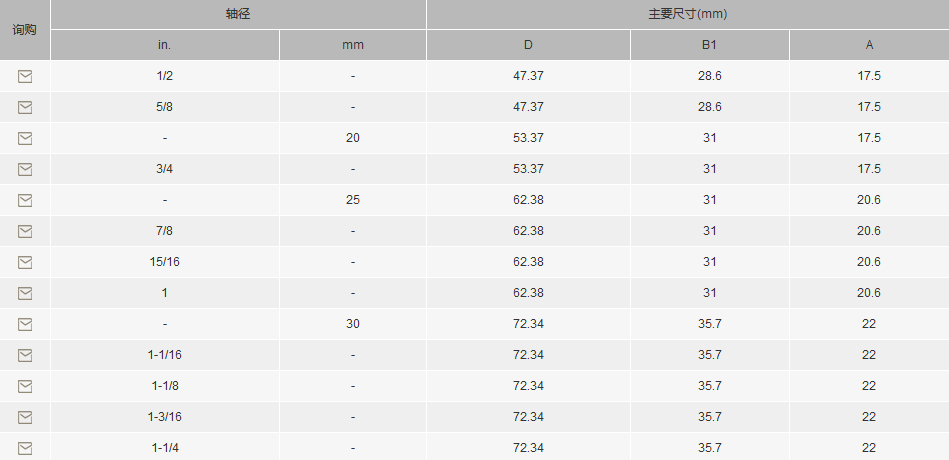Click inquiry envelope icon for 5/8 inch row
The image size is (949, 460).
pos(25,108)
